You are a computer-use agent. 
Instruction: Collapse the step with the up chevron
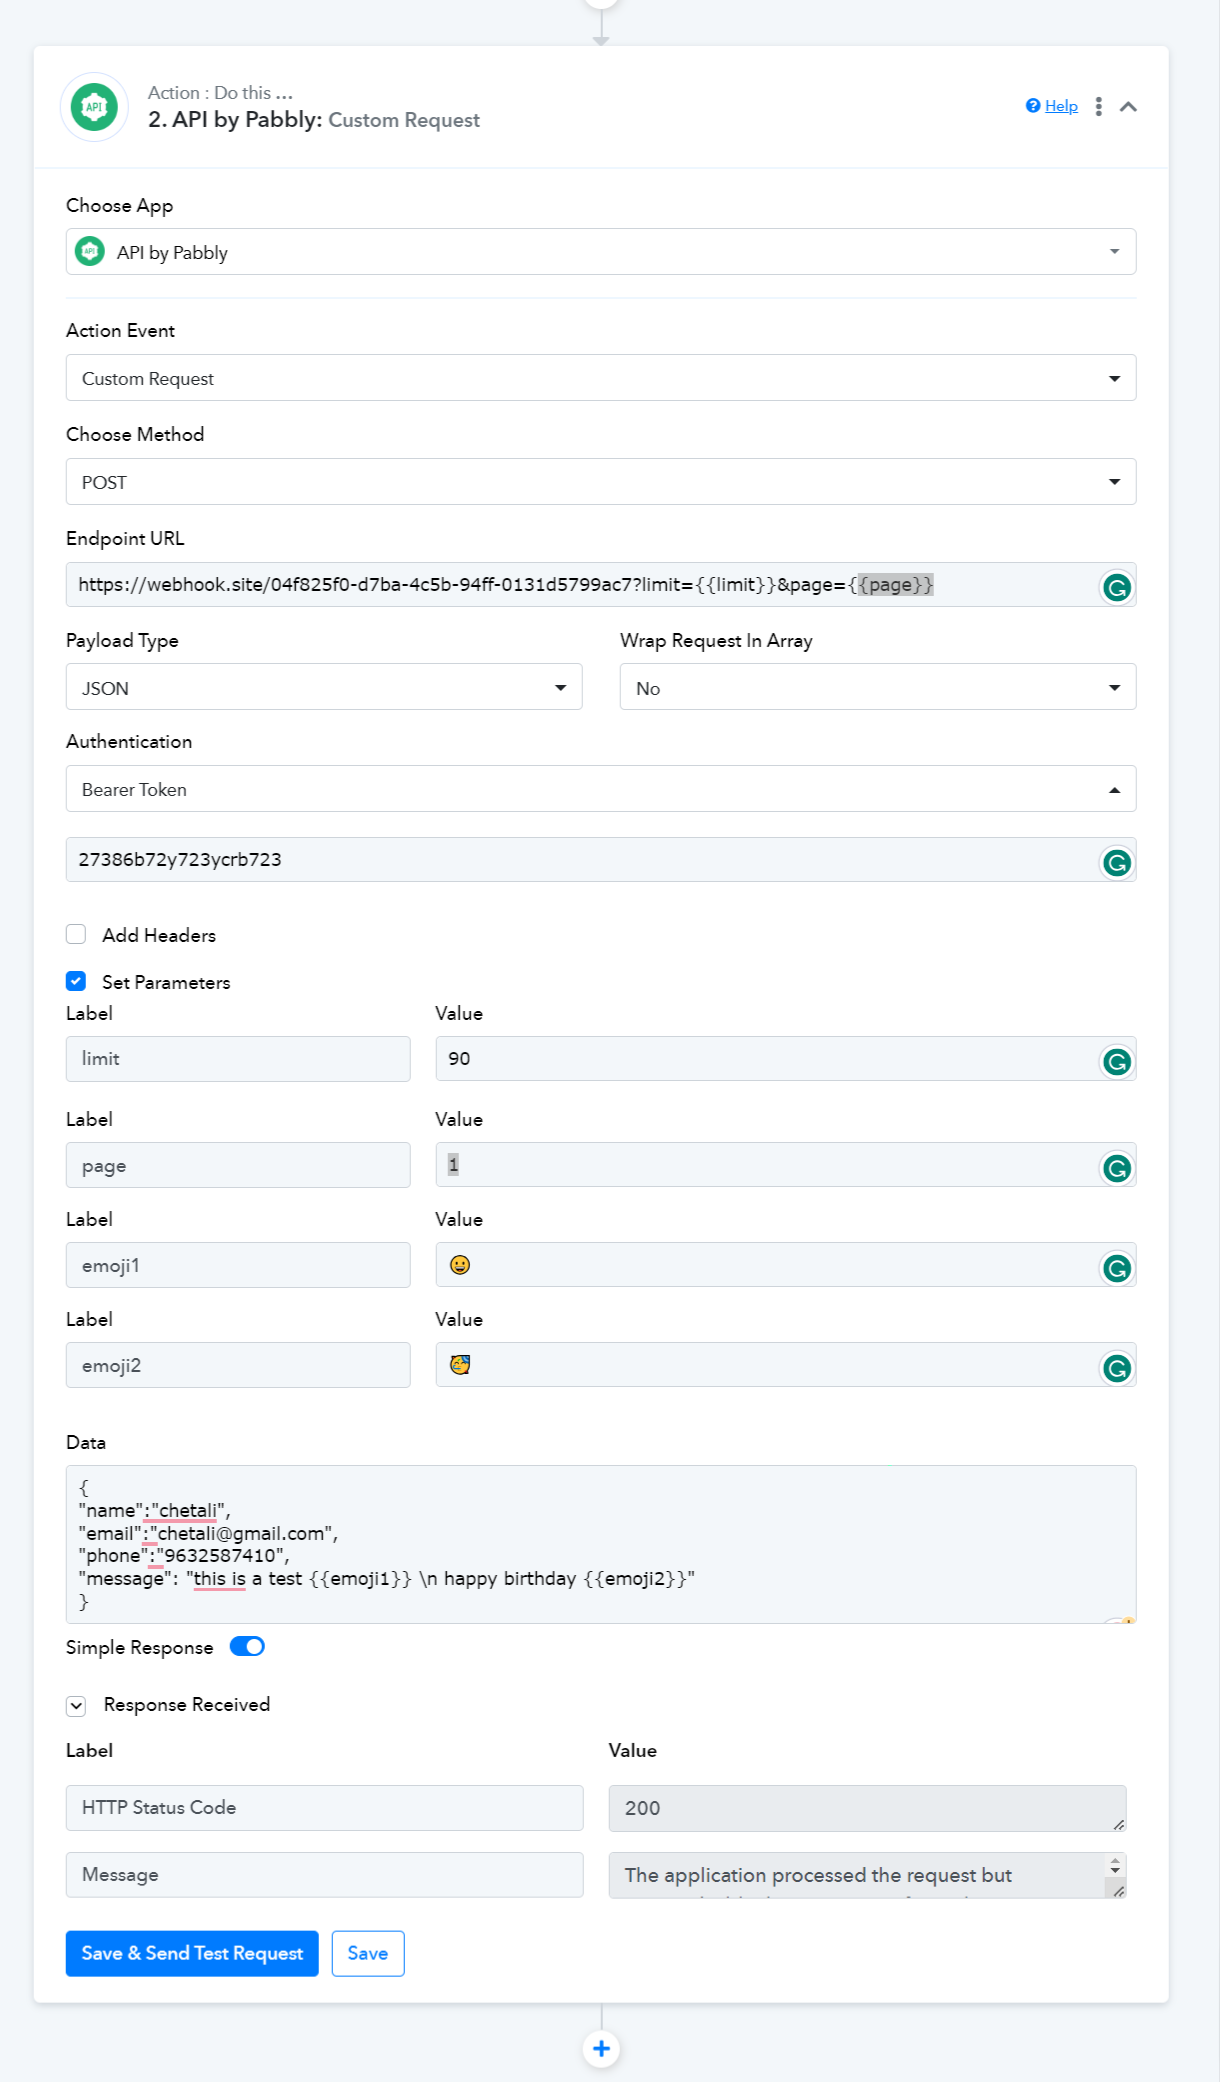pos(1128,107)
